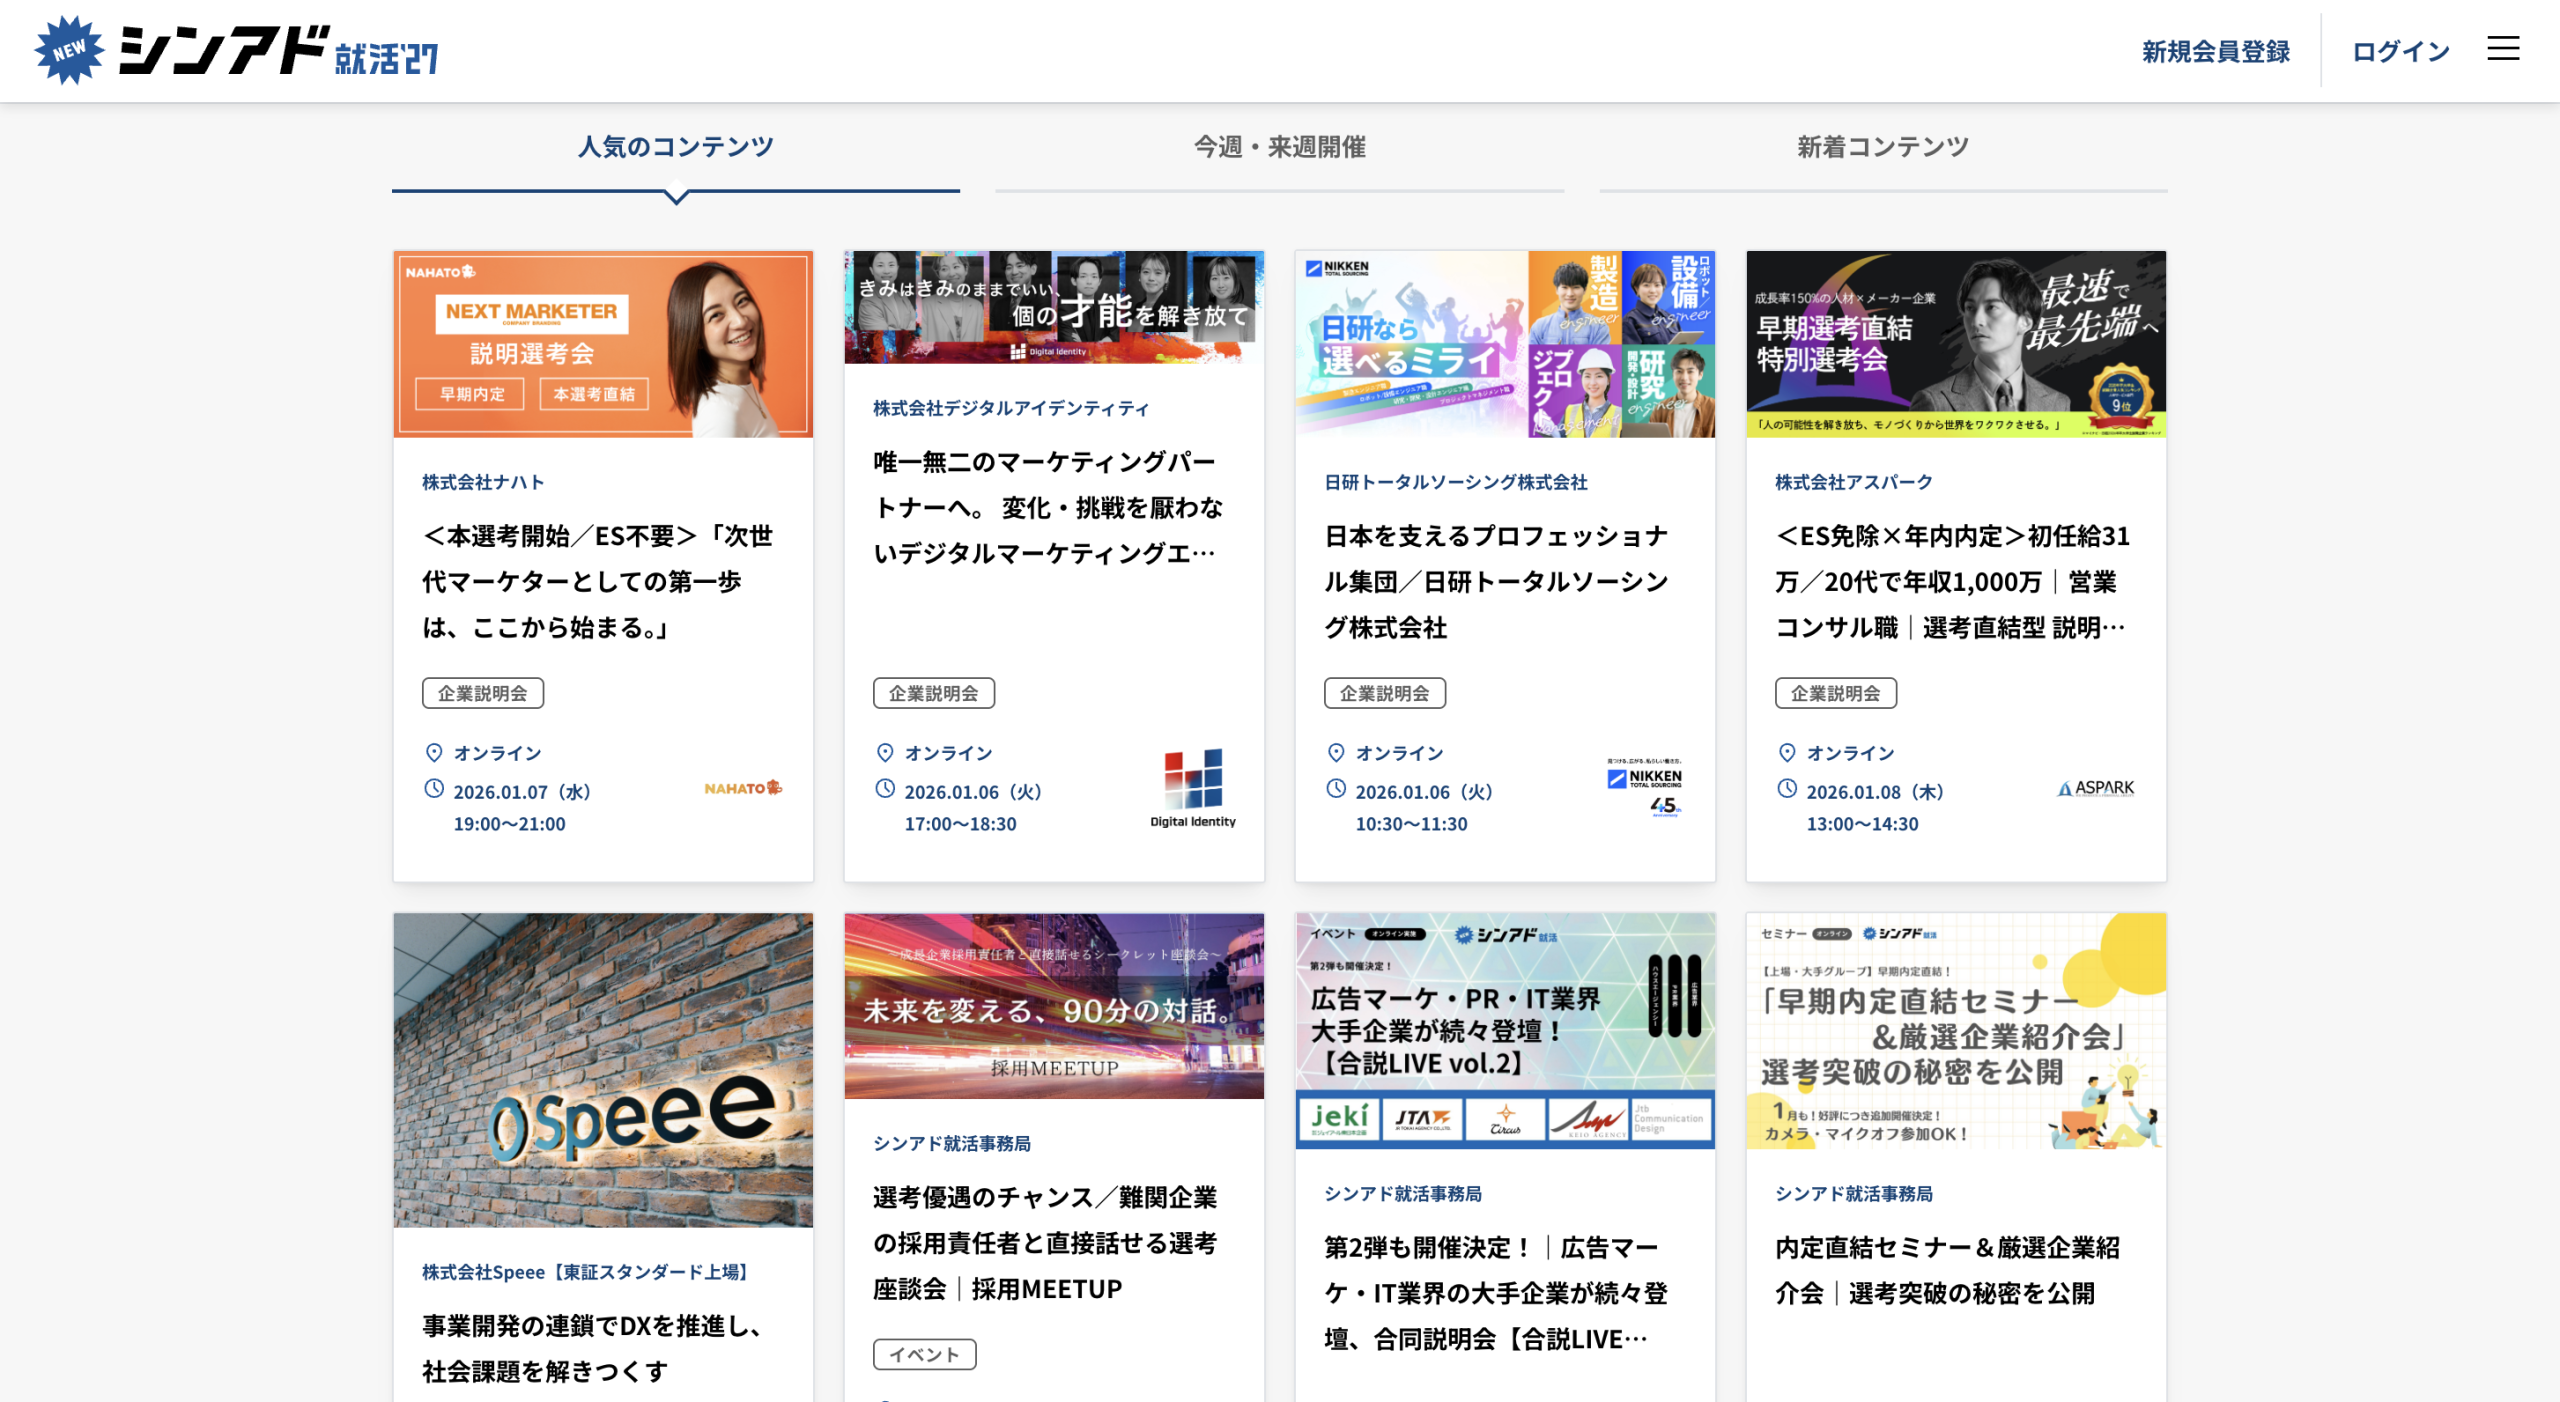This screenshot has width=2560, height=1402.
Task: Click 企業説明会 tag on 日研 card
Action: pyautogui.click(x=1384, y=693)
